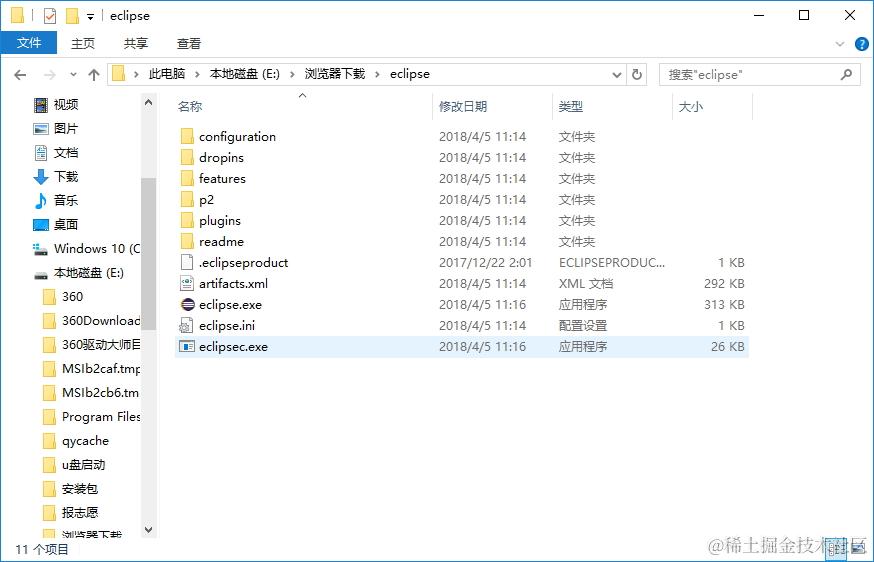Select the eclipse.exe application icon

tap(188, 304)
